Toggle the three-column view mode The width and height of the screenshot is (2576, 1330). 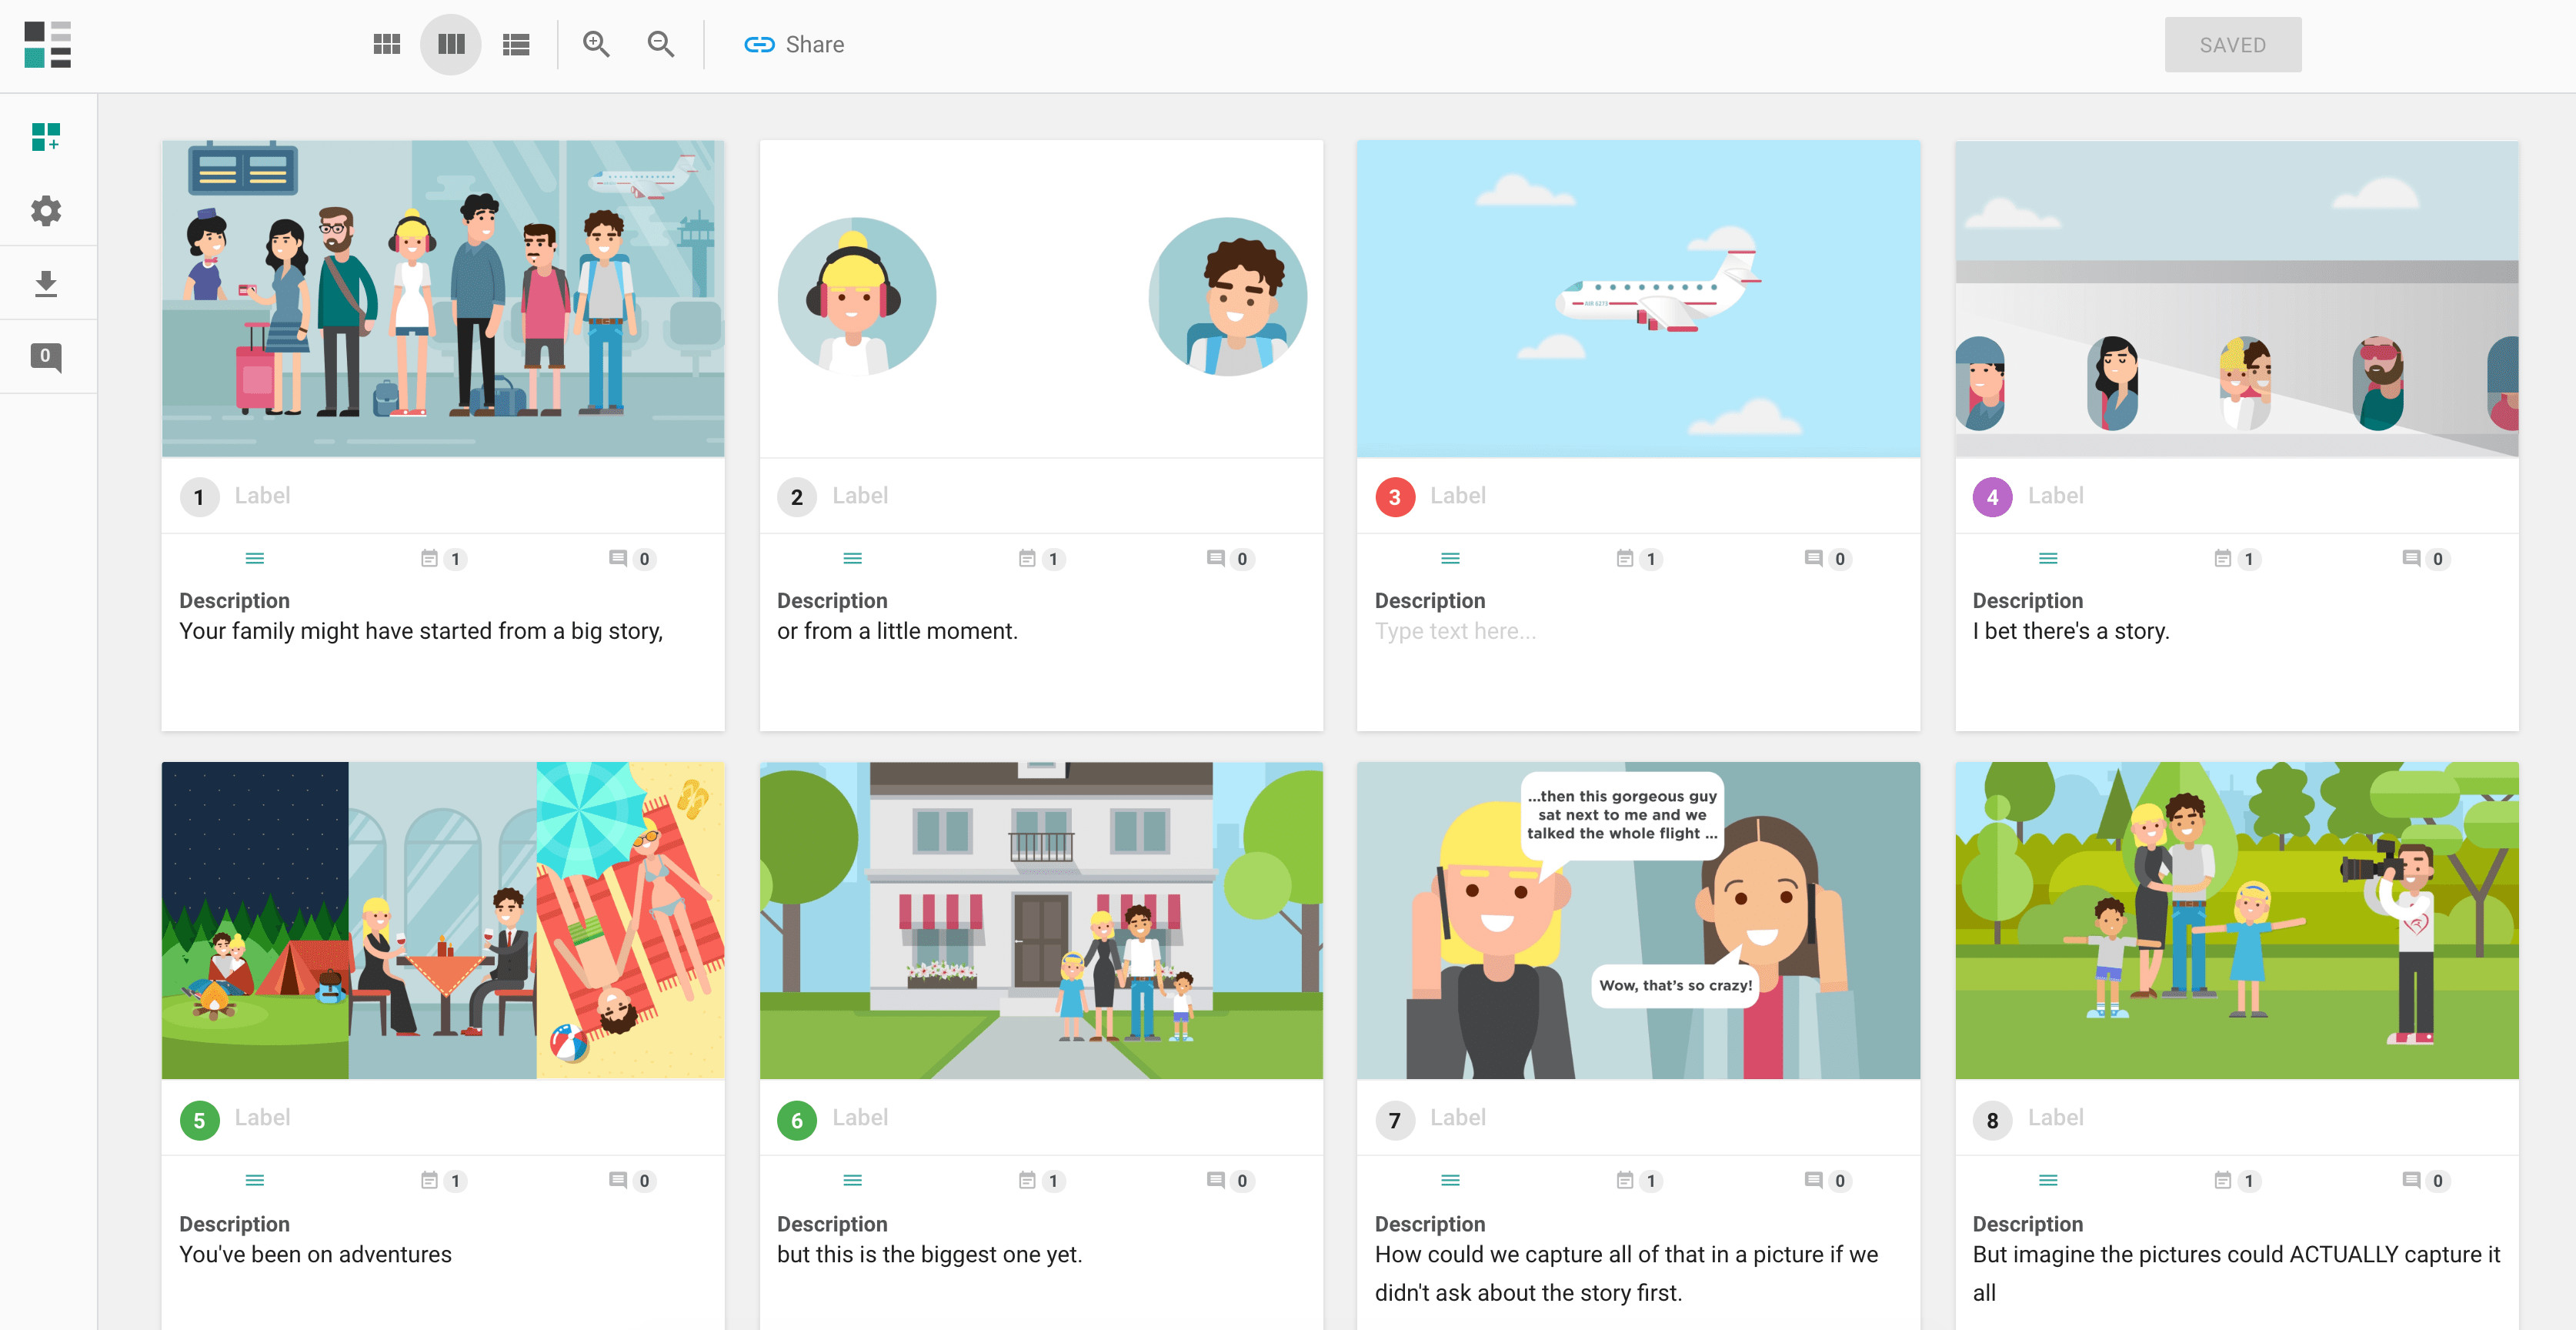click(450, 44)
